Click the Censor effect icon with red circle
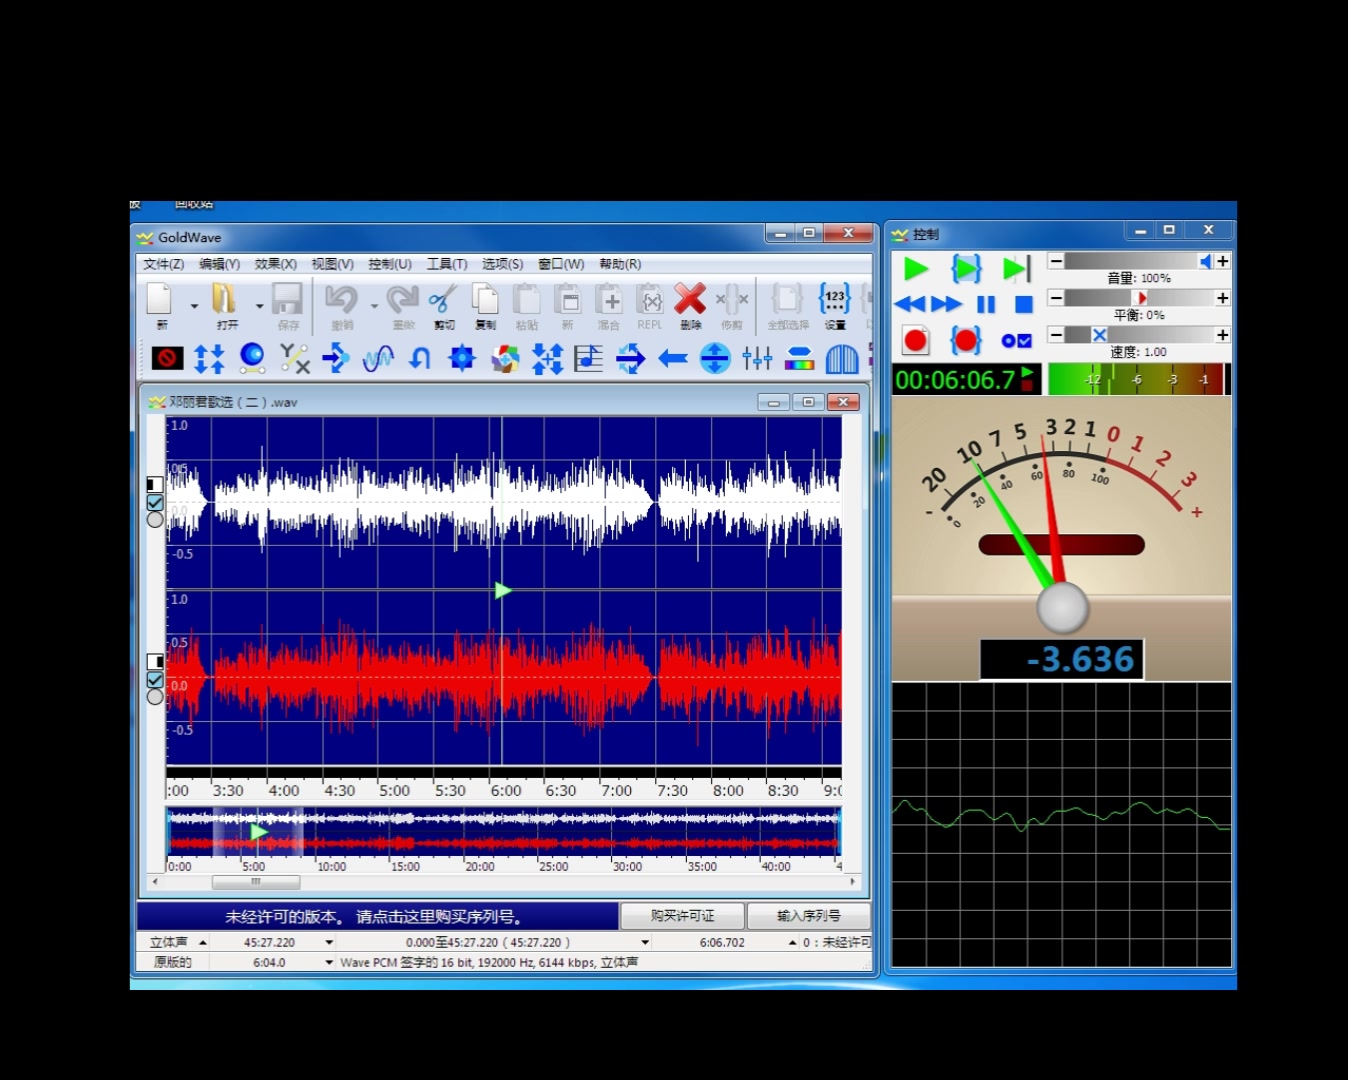 coord(167,358)
